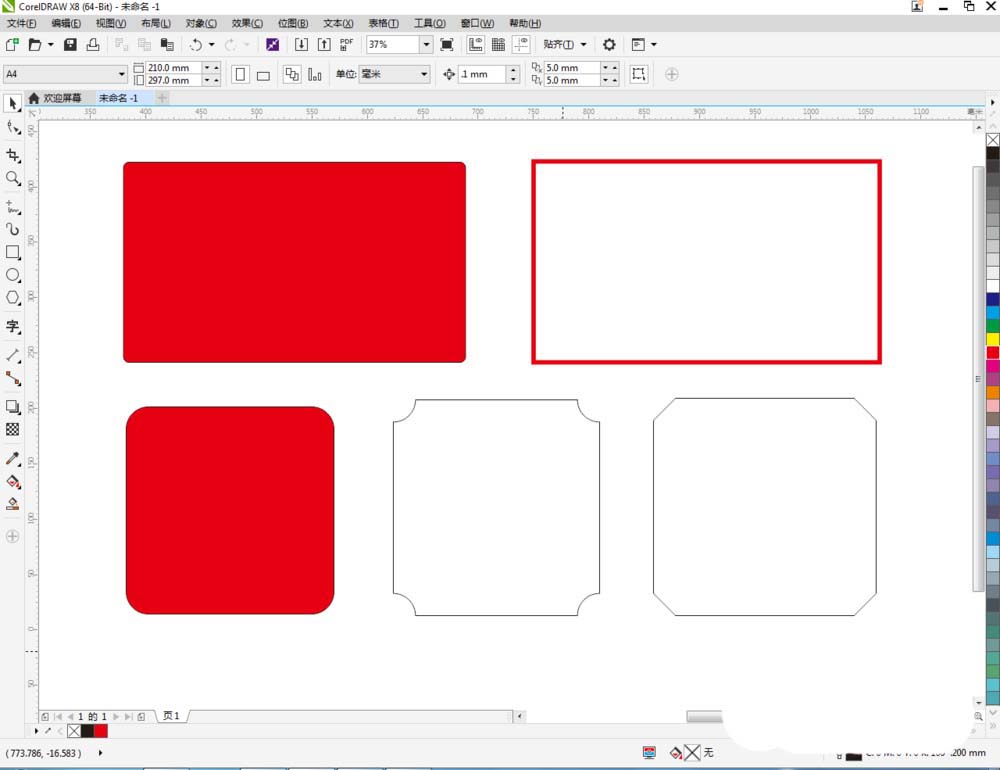
Task: Select the Freehand tool
Action: pyautogui.click(x=13, y=207)
